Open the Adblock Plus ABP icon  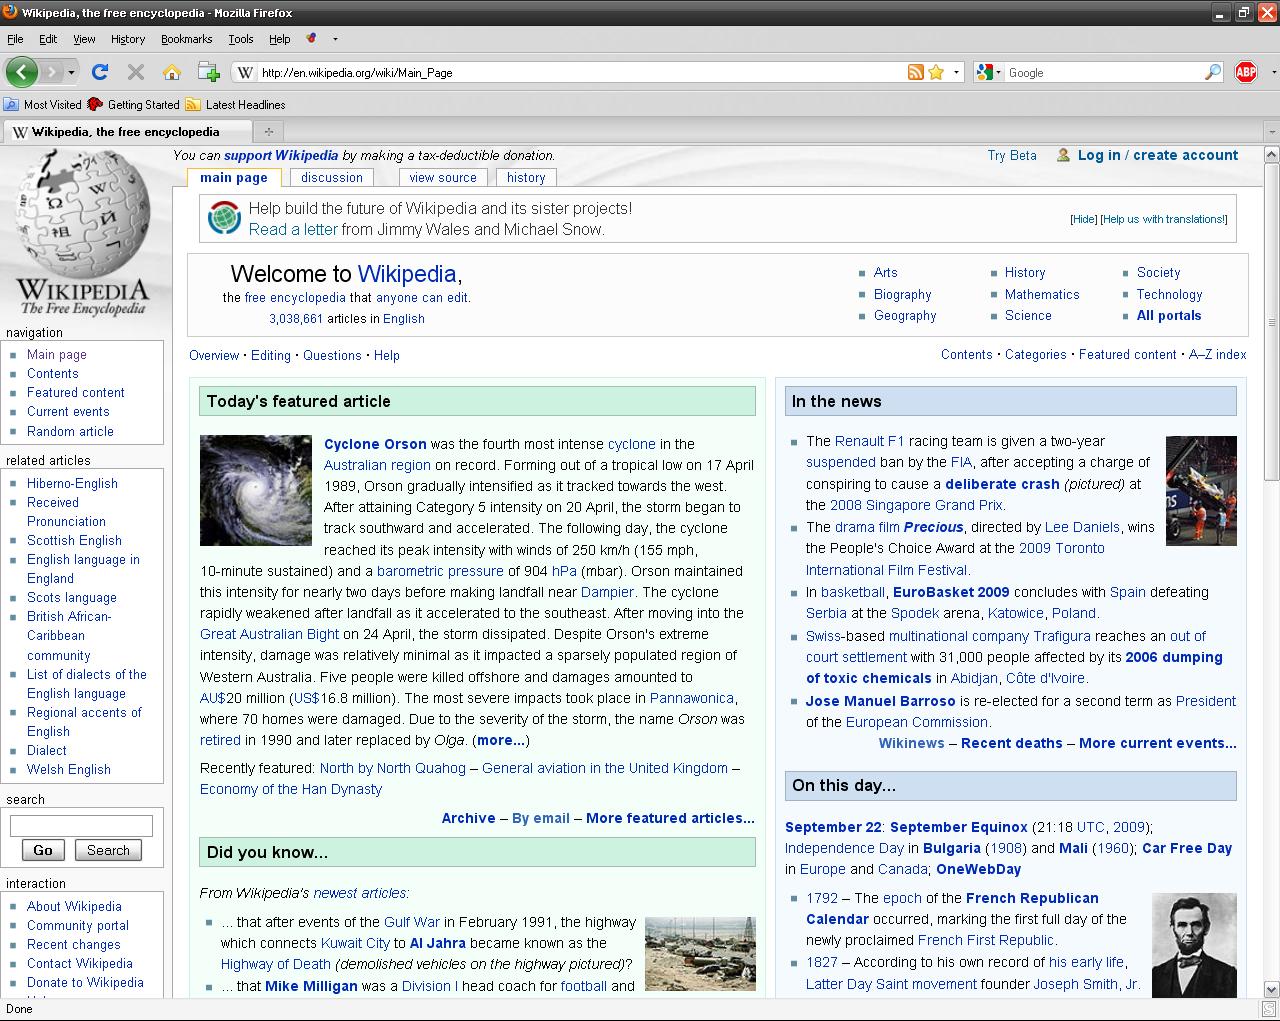(x=1246, y=72)
